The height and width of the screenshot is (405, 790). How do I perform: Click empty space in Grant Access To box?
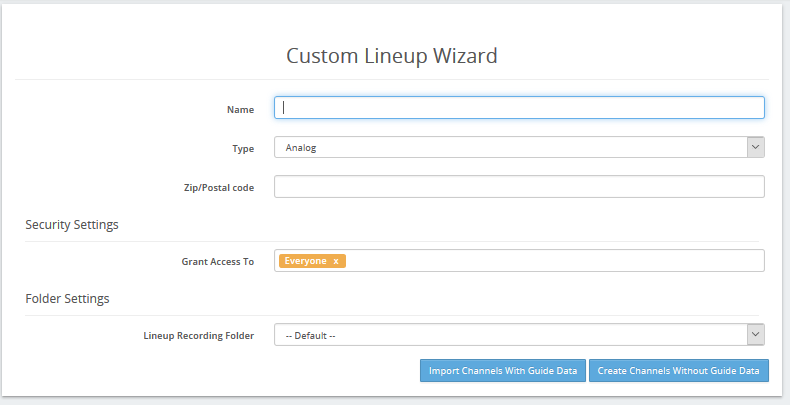[x=554, y=260]
